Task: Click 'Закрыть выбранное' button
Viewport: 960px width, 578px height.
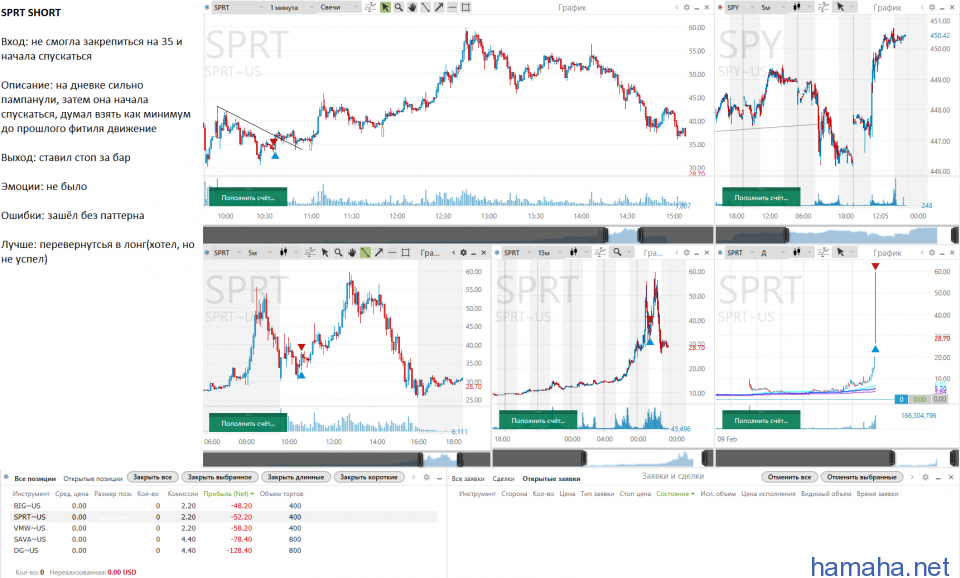Action: coord(219,477)
